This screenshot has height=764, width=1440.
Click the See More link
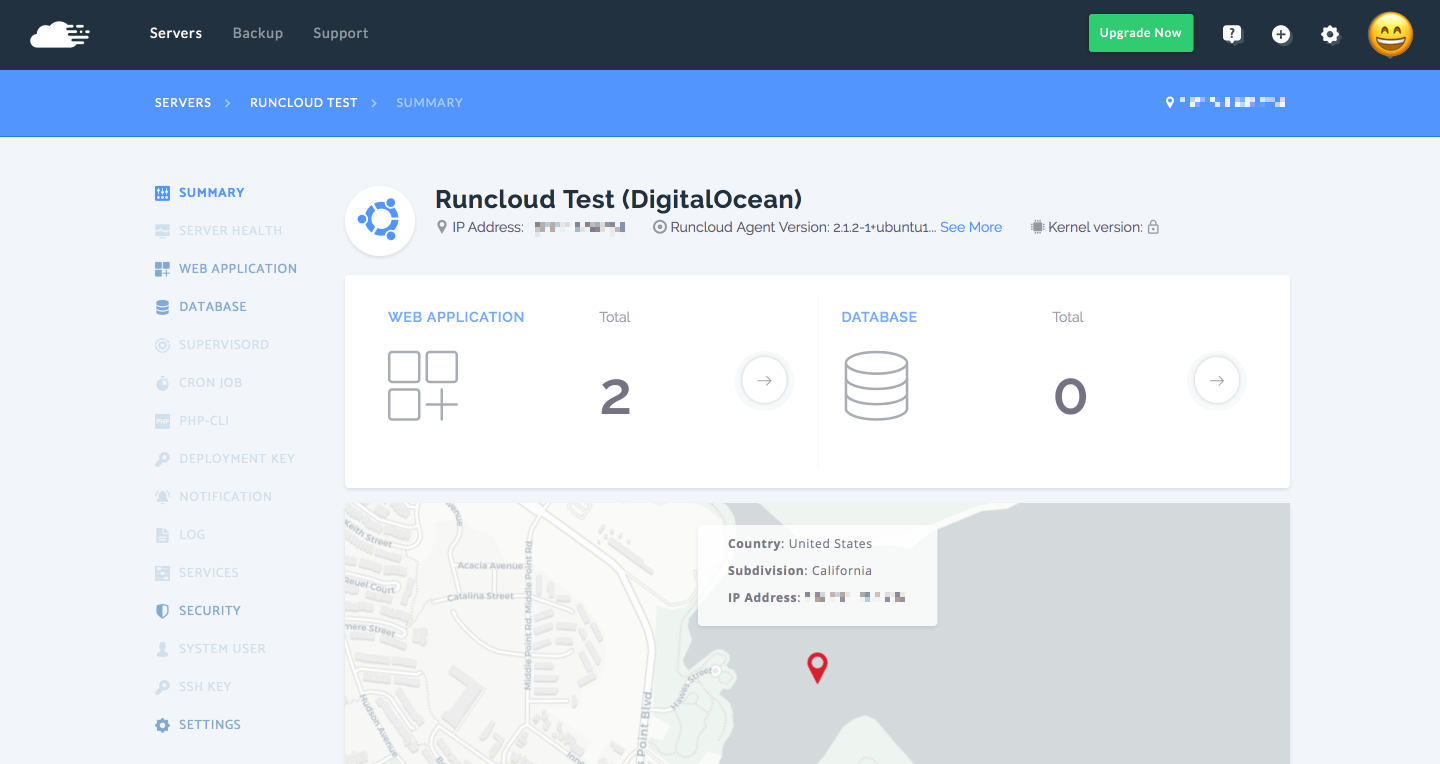coord(971,227)
